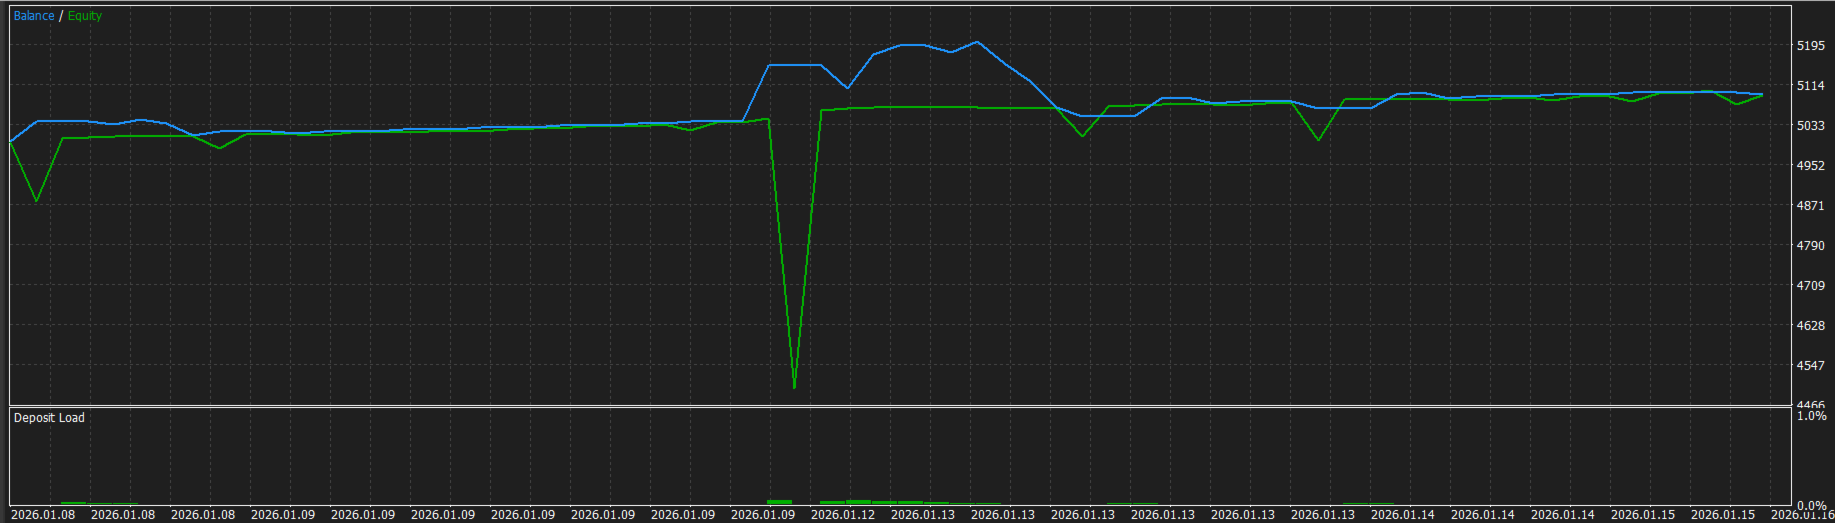Click the 5033 axis value

point(1811,126)
